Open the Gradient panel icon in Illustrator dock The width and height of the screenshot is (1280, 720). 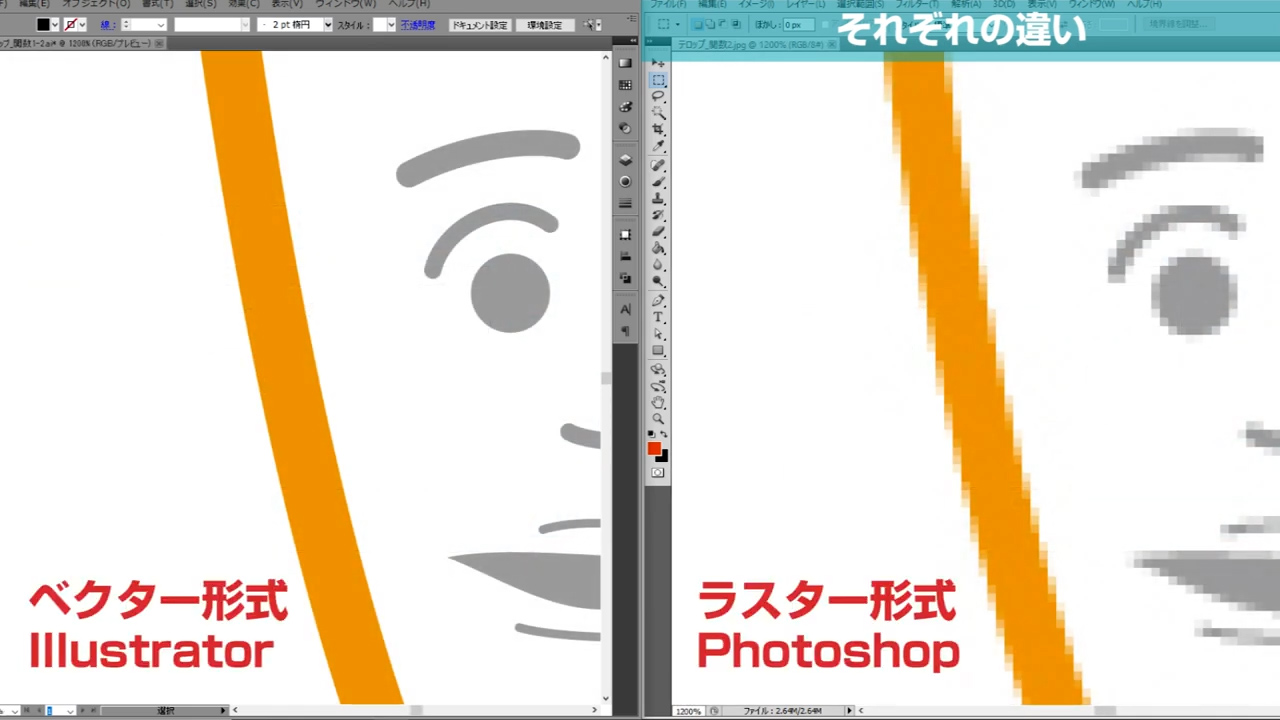click(x=625, y=63)
